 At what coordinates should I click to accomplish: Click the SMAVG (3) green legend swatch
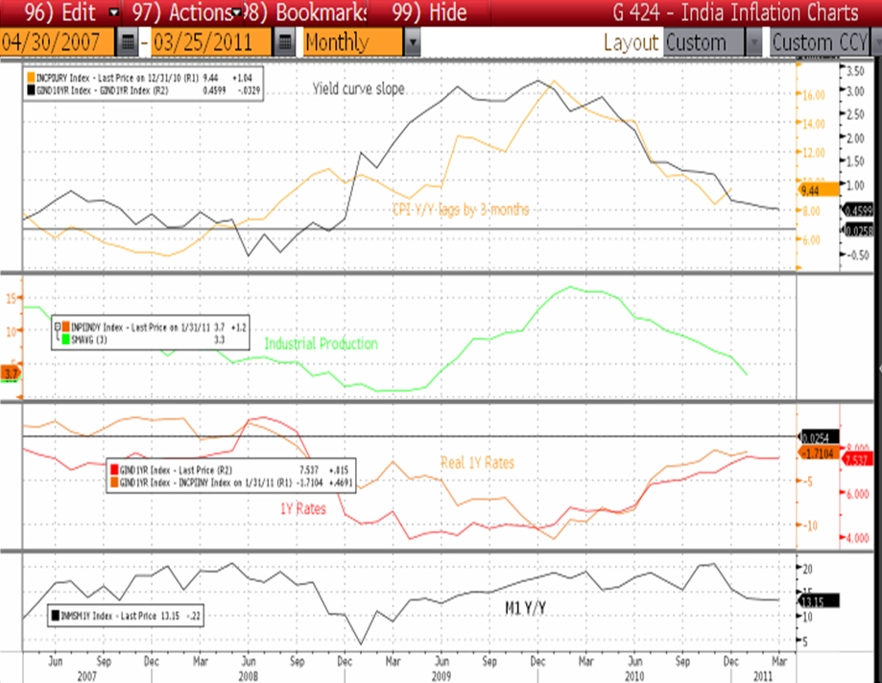(x=66, y=340)
